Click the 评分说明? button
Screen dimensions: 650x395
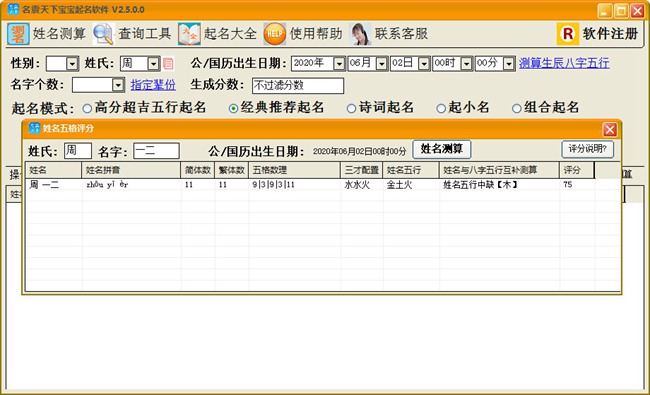pyautogui.click(x=587, y=149)
